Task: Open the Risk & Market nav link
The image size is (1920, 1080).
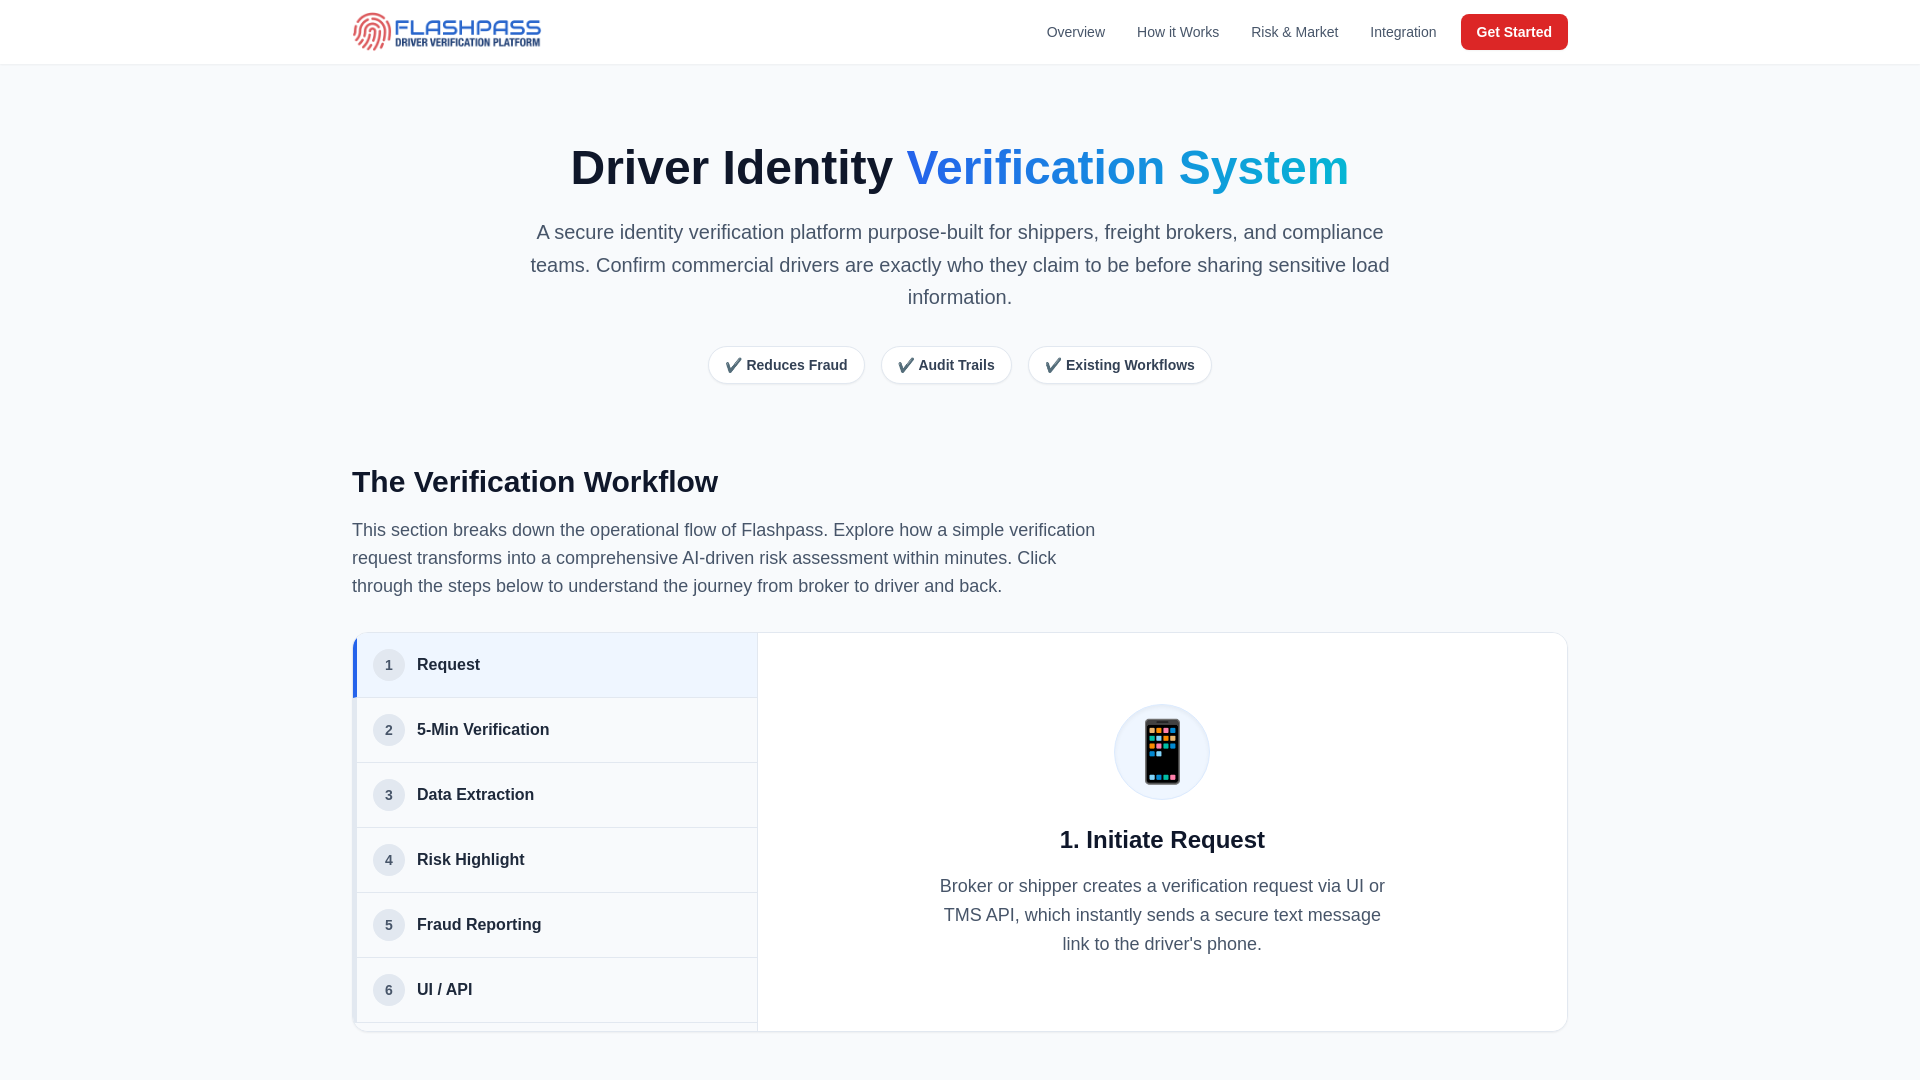Action: coord(1294,32)
